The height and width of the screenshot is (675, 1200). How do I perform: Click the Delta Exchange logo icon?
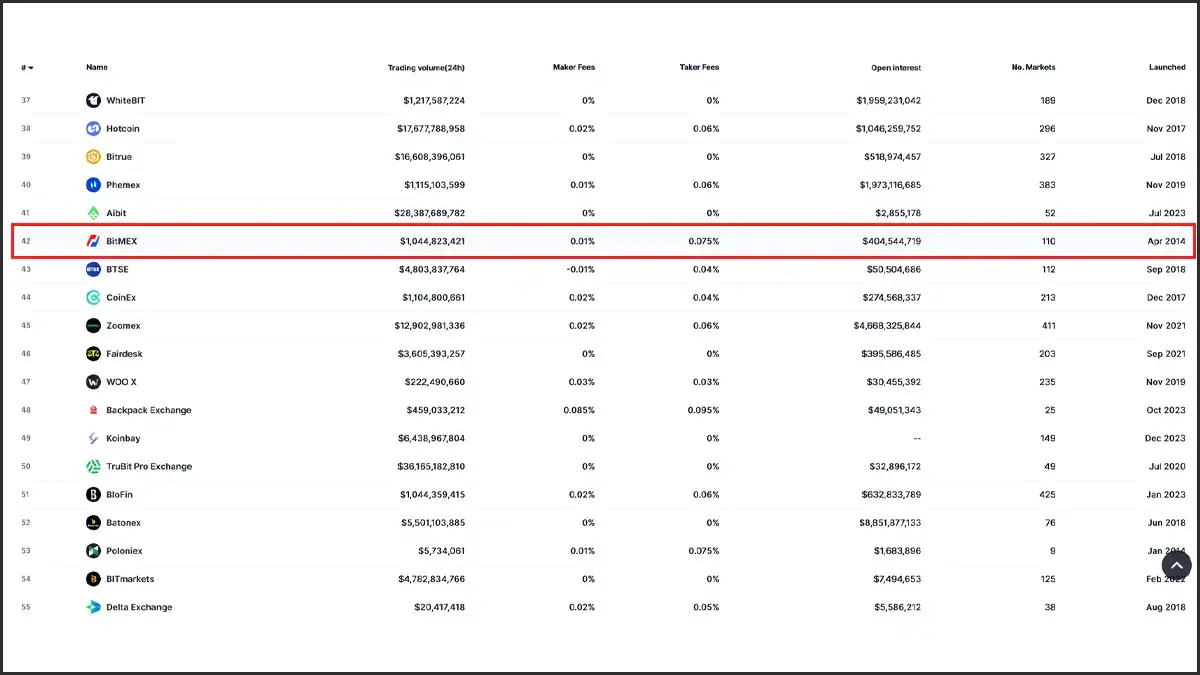click(93, 607)
